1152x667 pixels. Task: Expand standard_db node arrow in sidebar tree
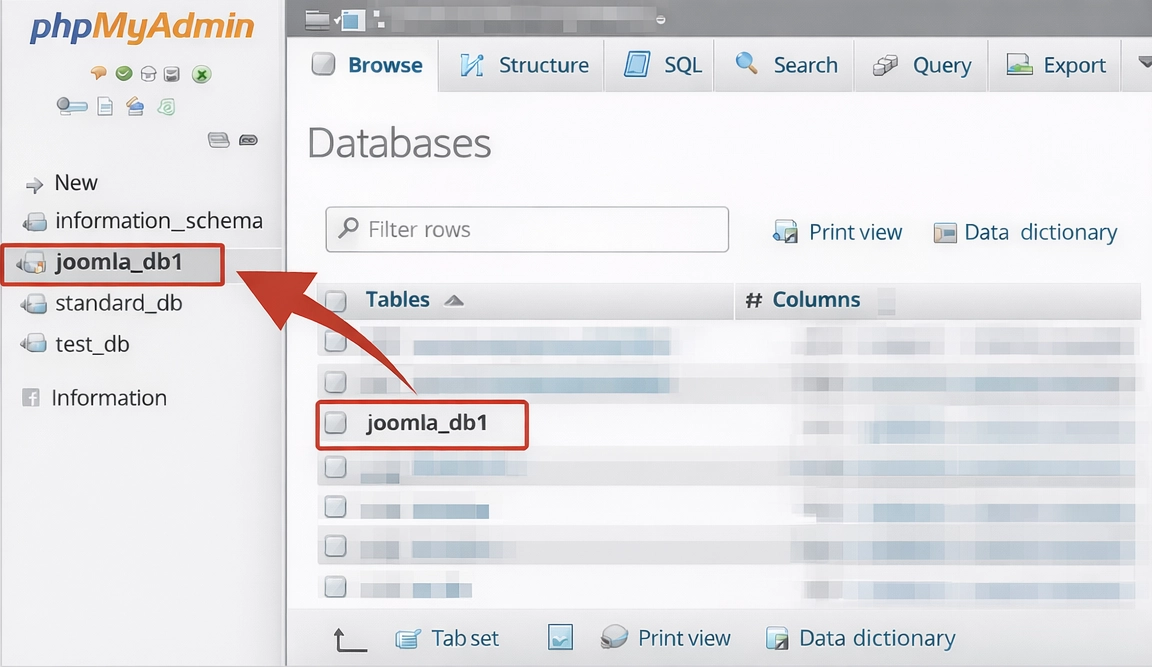click(x=23, y=303)
